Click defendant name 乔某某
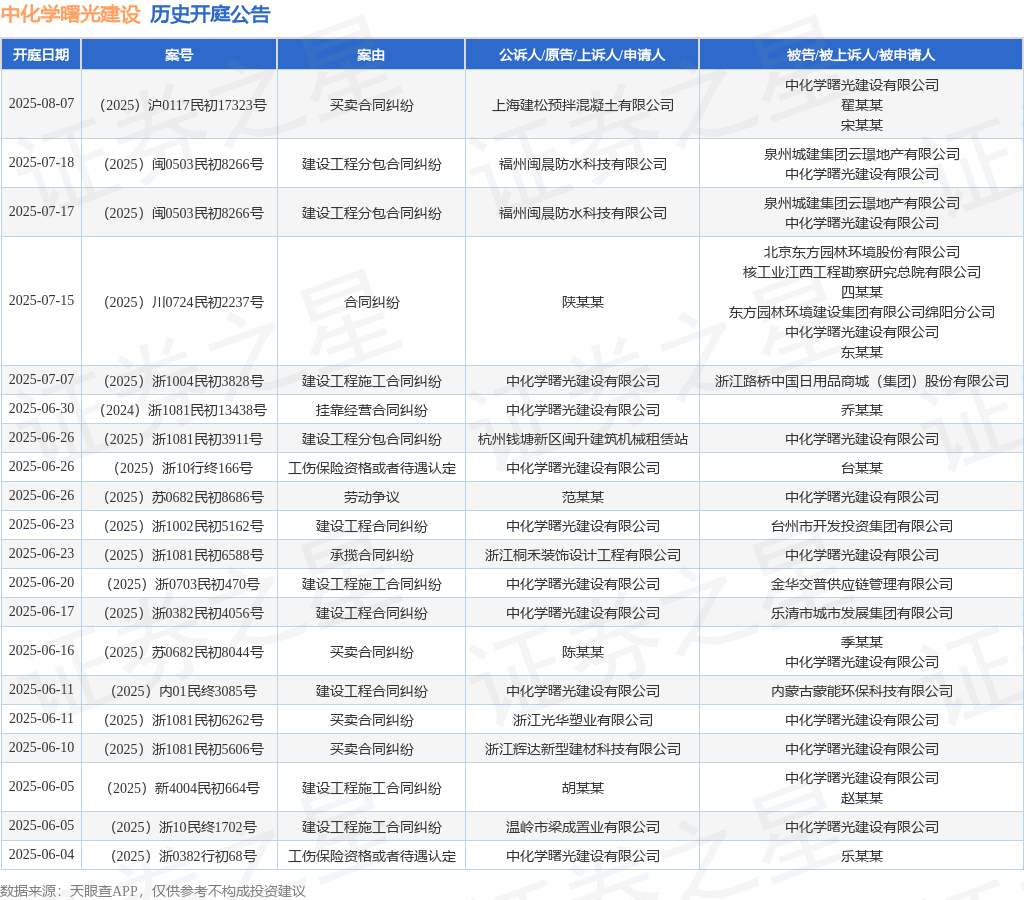The height and width of the screenshot is (900, 1024). (x=861, y=410)
